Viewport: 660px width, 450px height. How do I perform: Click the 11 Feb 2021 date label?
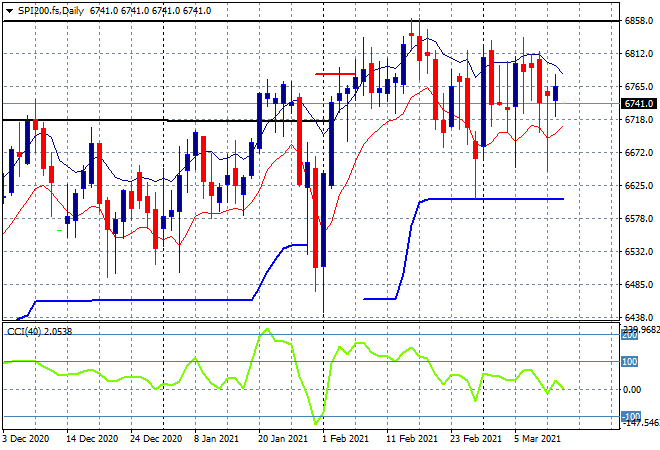click(412, 439)
